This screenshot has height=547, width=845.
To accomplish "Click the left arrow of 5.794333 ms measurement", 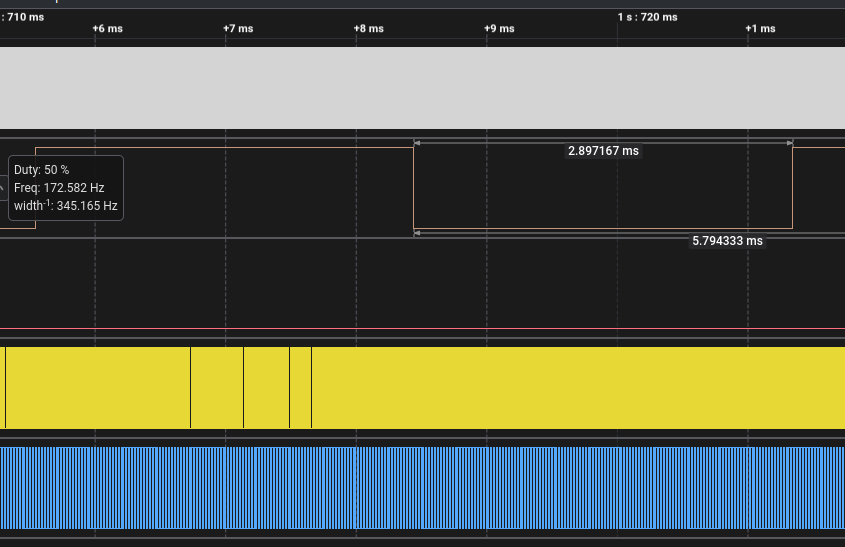I will (x=418, y=233).
